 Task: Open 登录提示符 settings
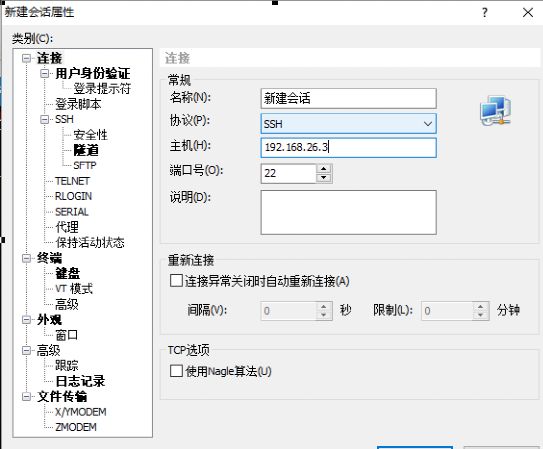tap(102, 89)
